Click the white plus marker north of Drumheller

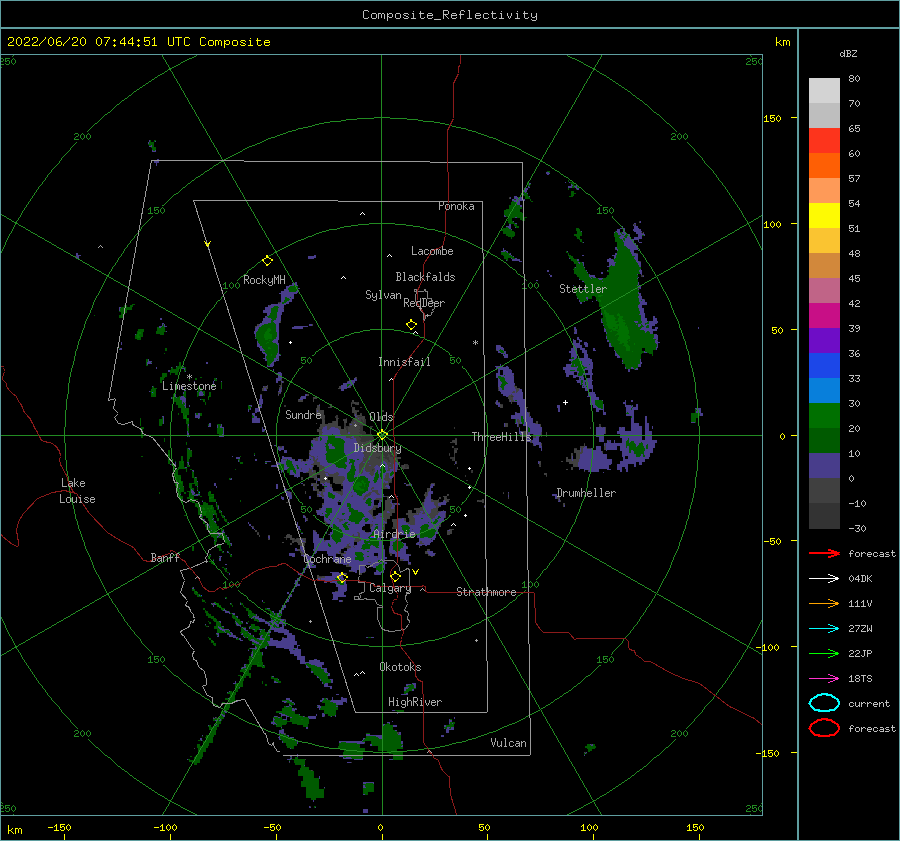[x=565, y=402]
